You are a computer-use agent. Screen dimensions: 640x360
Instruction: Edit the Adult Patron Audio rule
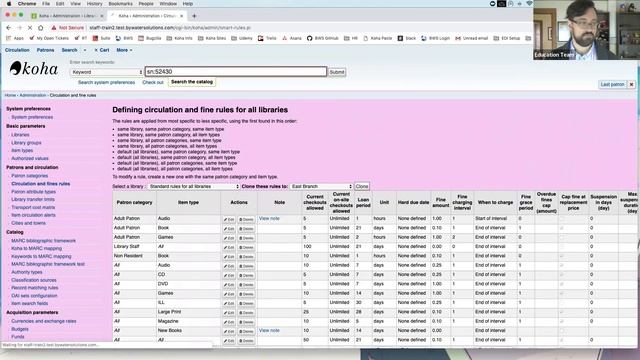[x=229, y=220]
